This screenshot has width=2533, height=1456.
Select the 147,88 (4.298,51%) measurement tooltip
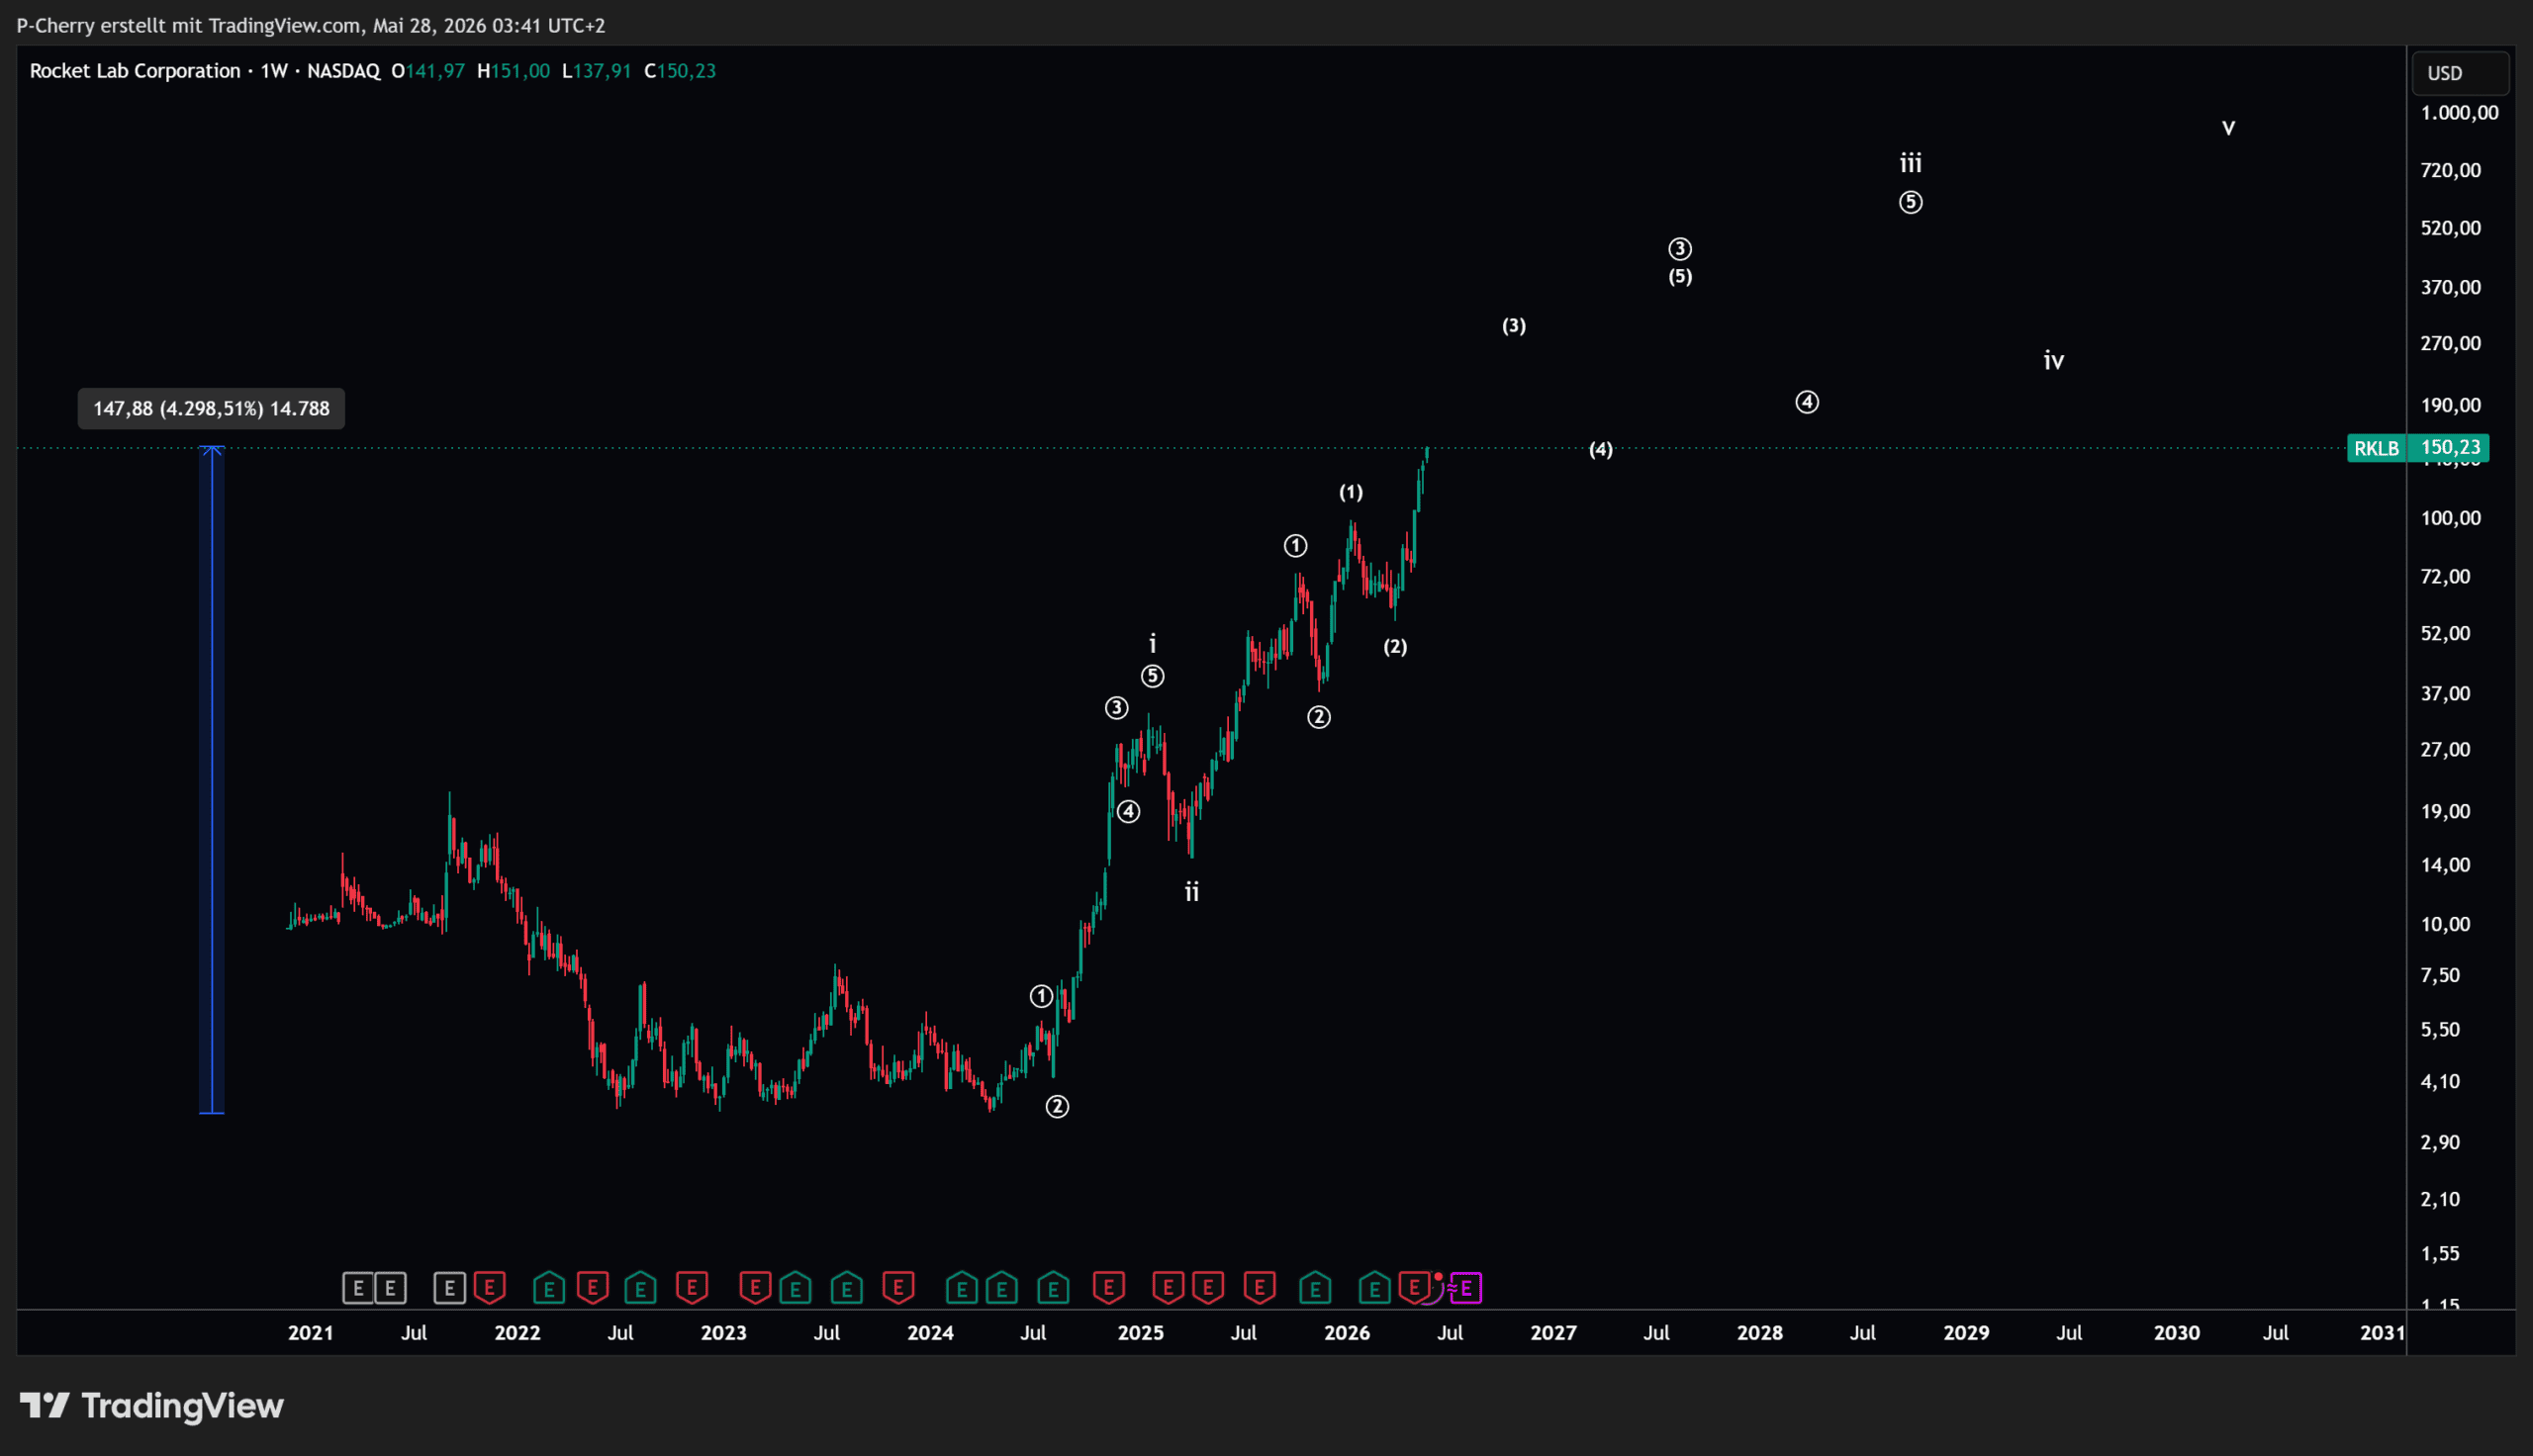[x=211, y=409]
